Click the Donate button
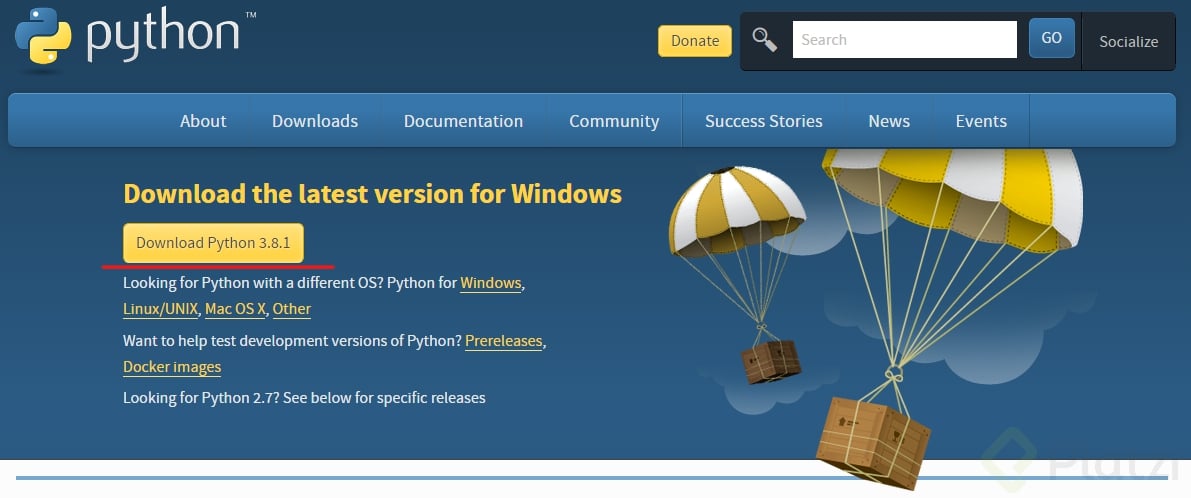The width and height of the screenshot is (1191, 498). click(694, 41)
